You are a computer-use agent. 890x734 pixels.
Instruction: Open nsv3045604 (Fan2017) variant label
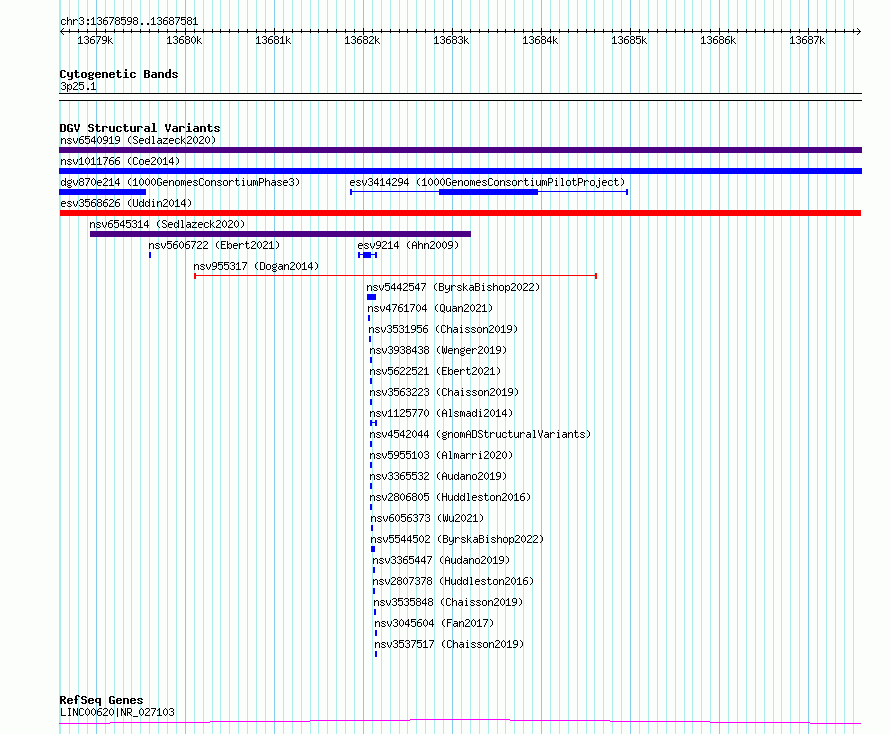pos(434,623)
